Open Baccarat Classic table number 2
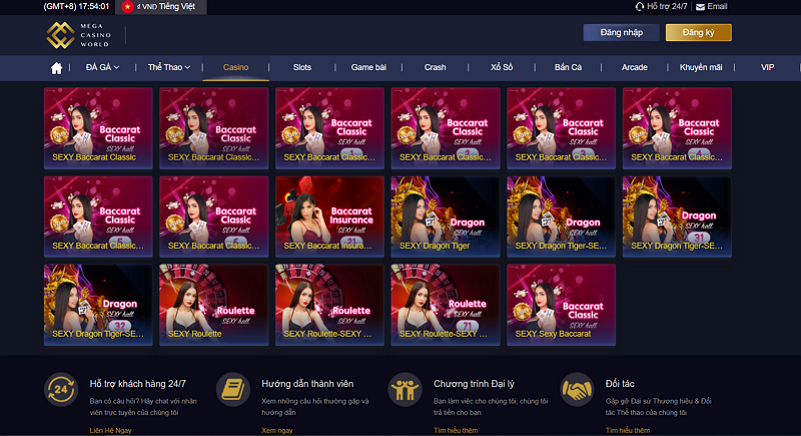Image resolution: width=801 pixels, height=436 pixels. (445, 128)
